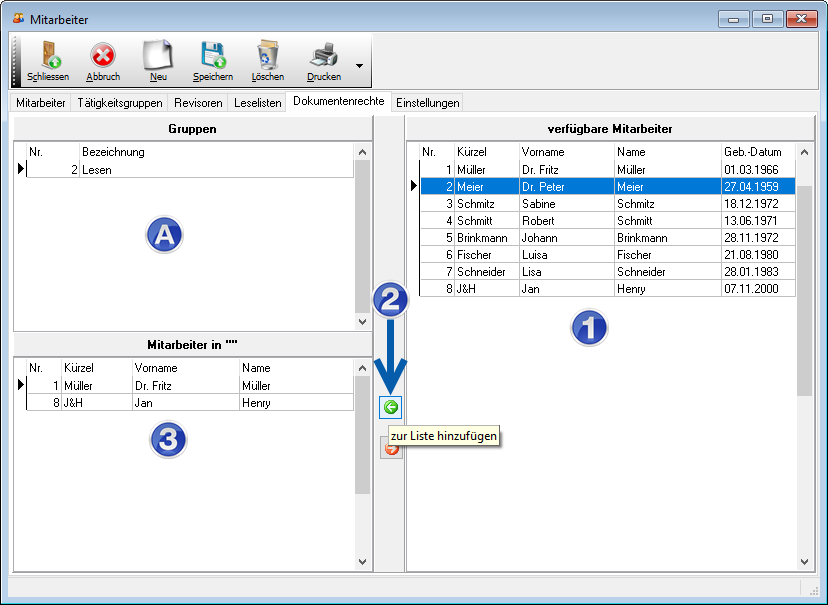Click green arrow to add to list
The width and height of the screenshot is (828, 605).
point(391,407)
